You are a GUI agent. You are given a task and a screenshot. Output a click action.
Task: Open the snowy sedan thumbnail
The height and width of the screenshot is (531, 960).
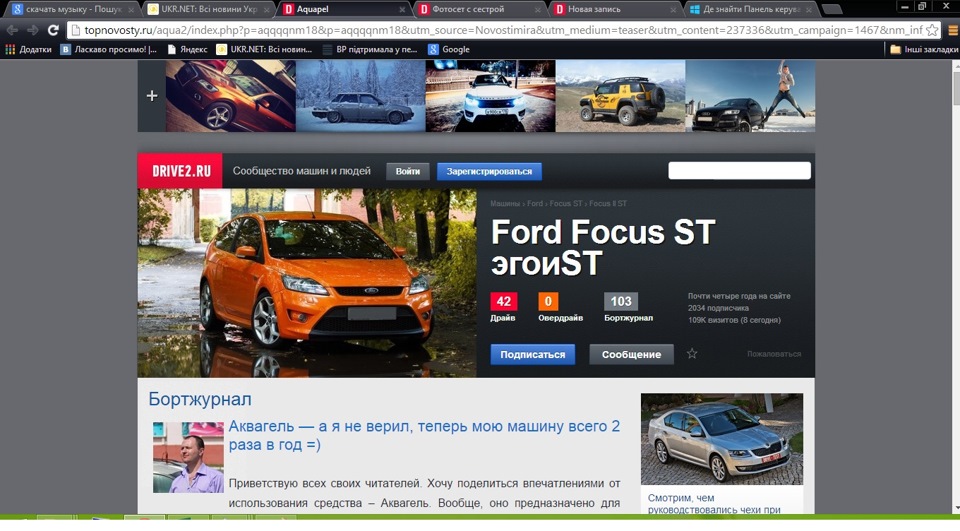coord(361,96)
